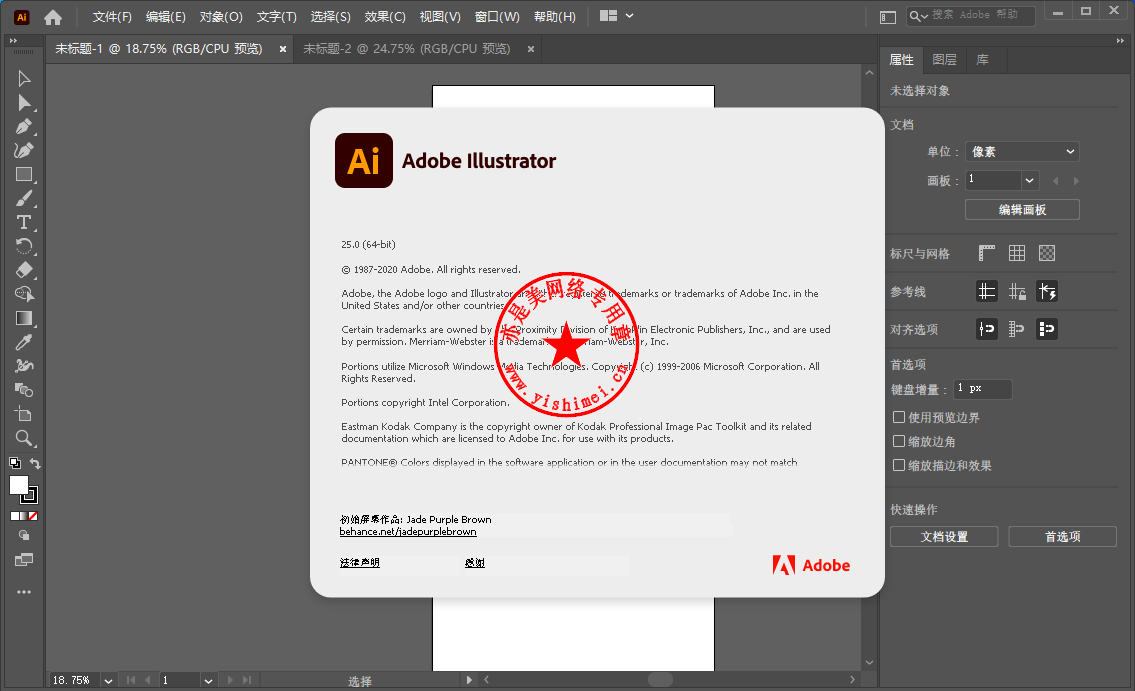Open arrange documents layout icon

609,16
